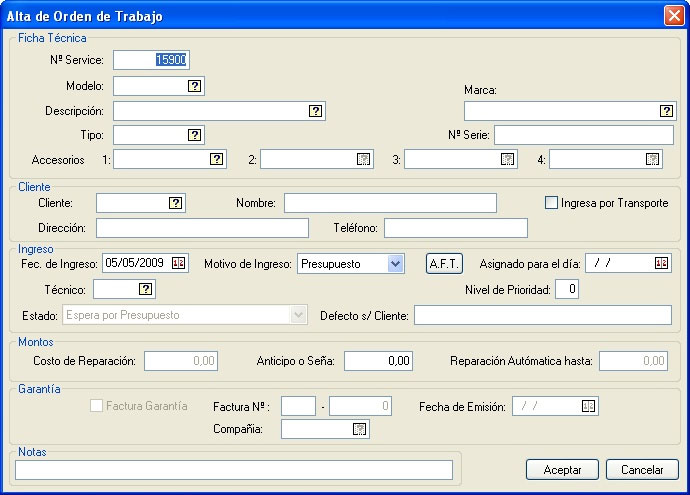Click the Cancelar button
The height and width of the screenshot is (495, 690).
click(x=642, y=470)
